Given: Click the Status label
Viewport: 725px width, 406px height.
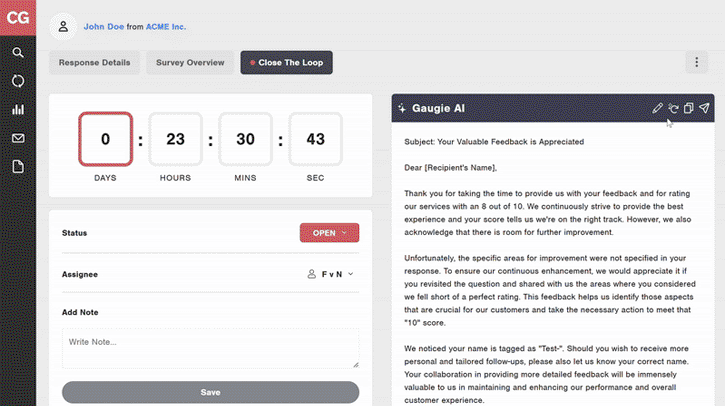Looking at the screenshot, I should coord(74,233).
